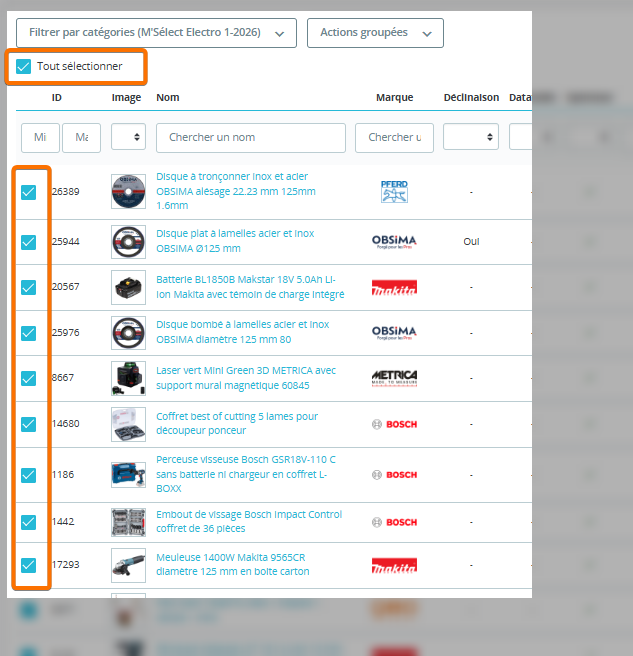Click ID value 26389
The width and height of the screenshot is (633, 656).
pyautogui.click(x=66, y=192)
